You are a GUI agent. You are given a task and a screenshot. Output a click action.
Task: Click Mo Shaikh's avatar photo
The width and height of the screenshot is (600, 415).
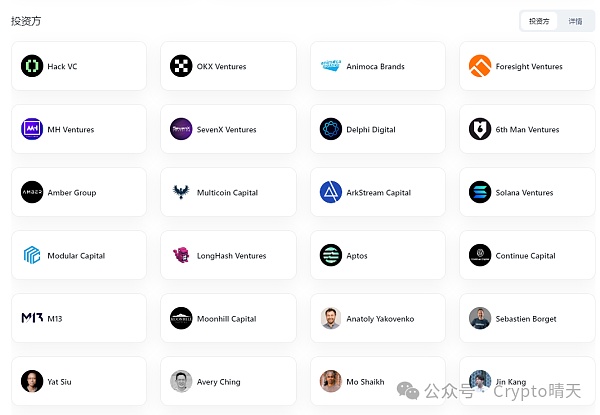(331, 381)
